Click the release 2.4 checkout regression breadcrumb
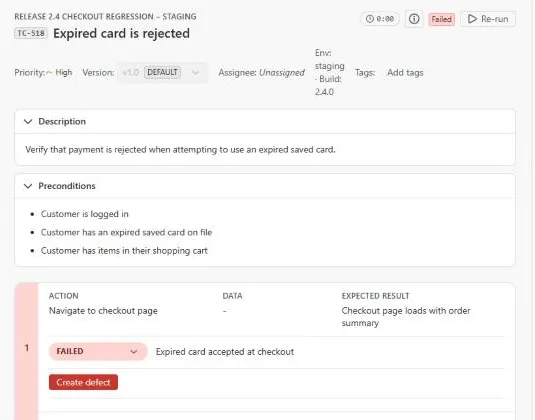The height and width of the screenshot is (420, 535). (105, 16)
